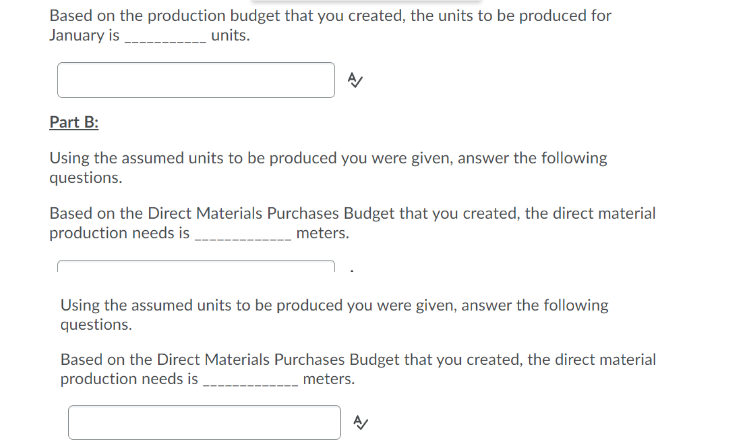Click the word January in the first question

pos(78,36)
